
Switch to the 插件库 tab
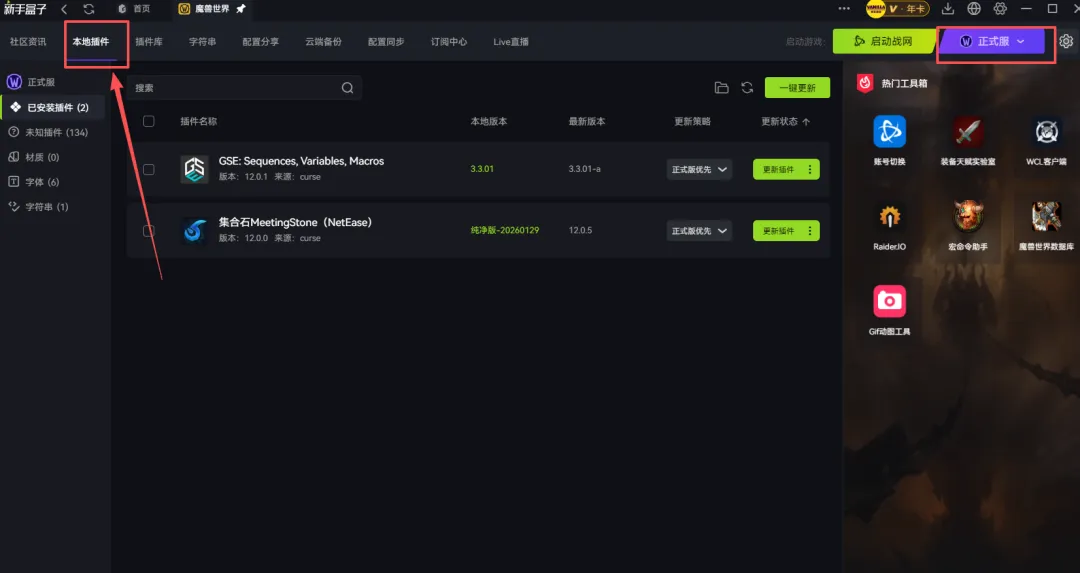[x=149, y=41]
